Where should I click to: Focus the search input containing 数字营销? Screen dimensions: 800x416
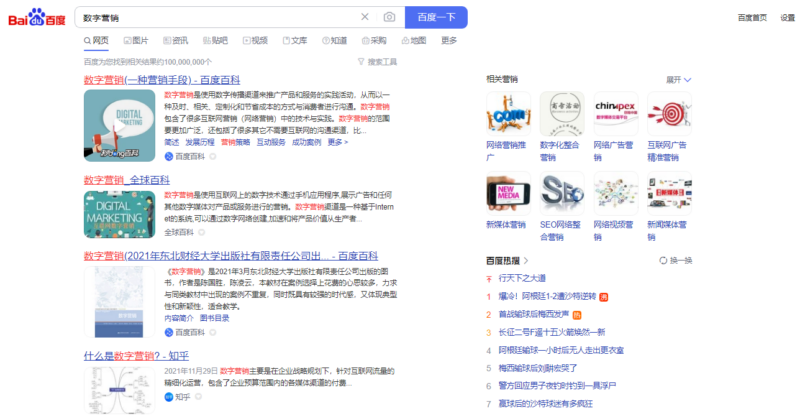click(217, 17)
